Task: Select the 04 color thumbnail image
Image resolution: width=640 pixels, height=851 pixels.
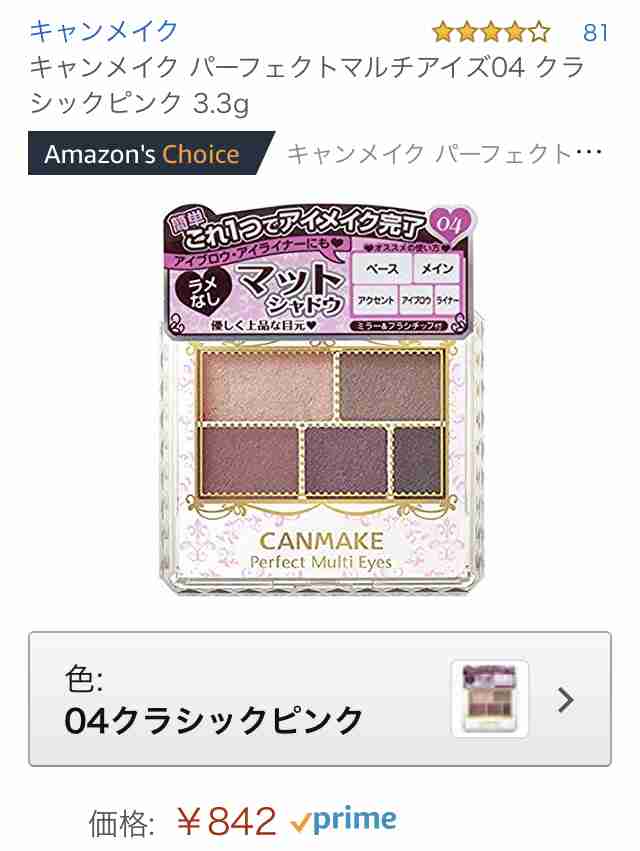Action: tap(490, 699)
